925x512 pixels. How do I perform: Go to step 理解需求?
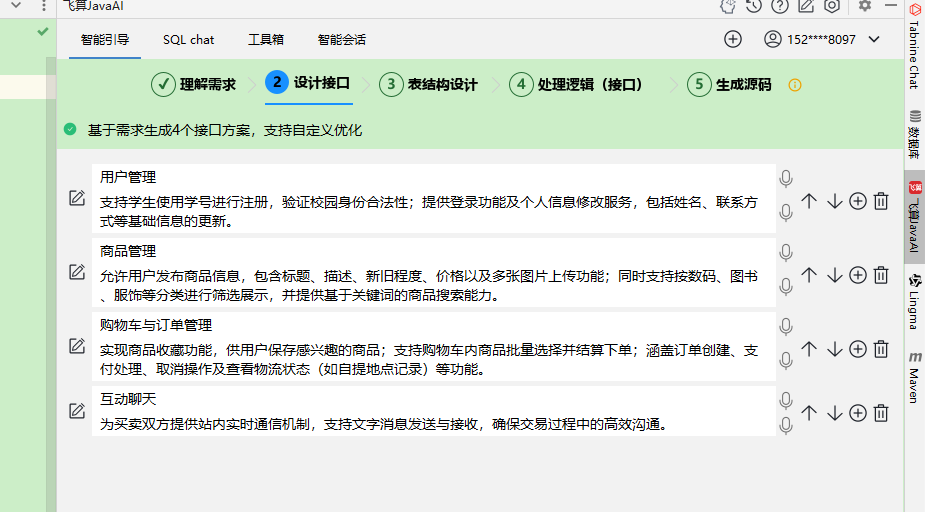[193, 84]
